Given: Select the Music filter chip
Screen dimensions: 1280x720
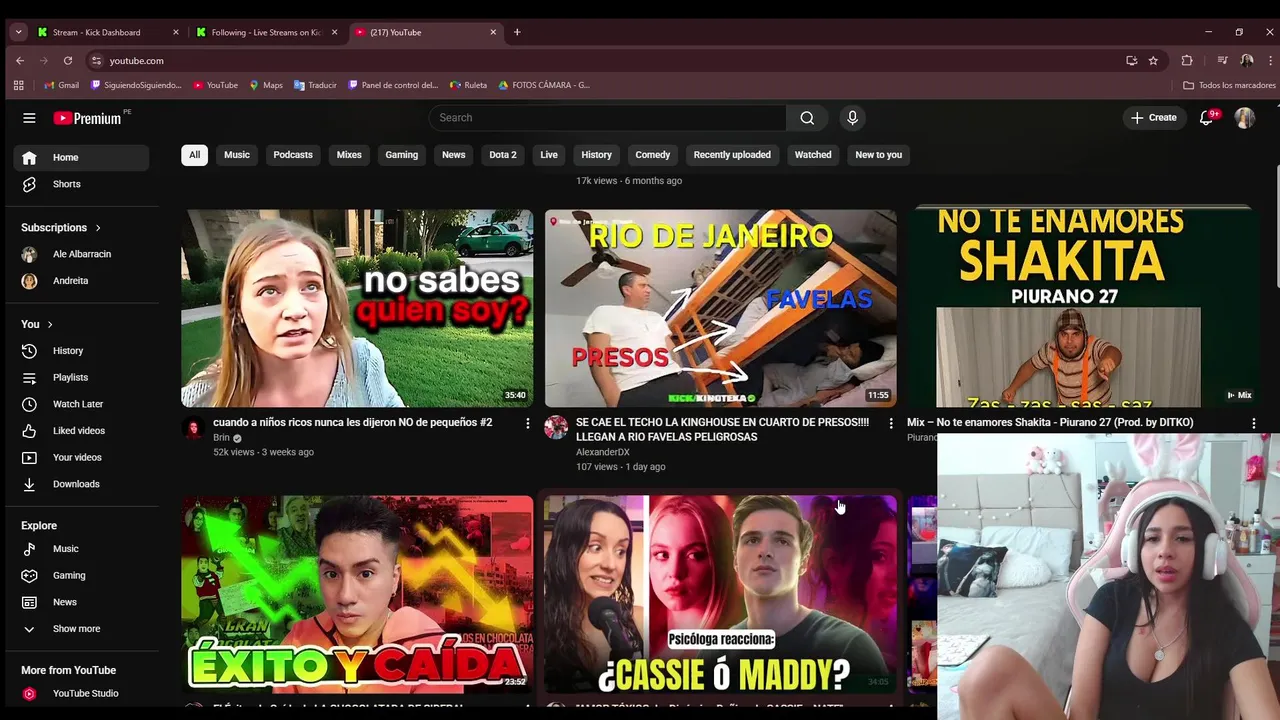Looking at the screenshot, I should tap(237, 155).
